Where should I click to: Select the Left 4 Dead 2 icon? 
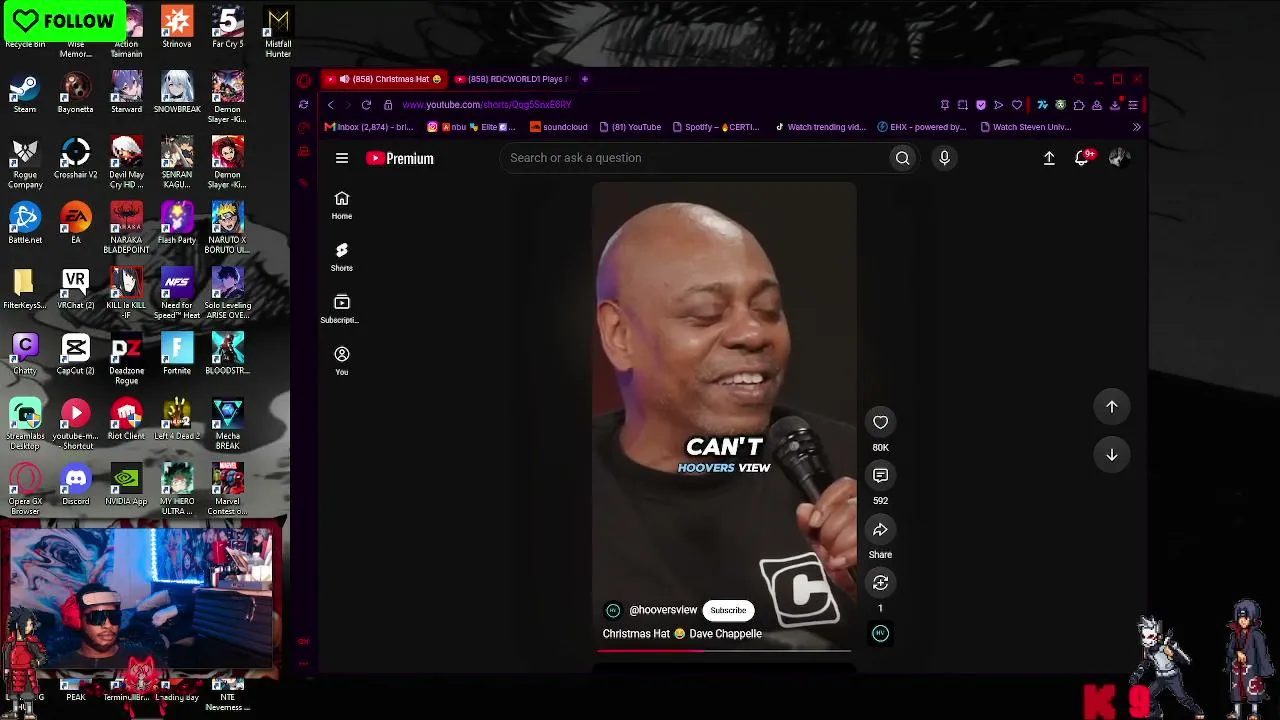tap(177, 420)
